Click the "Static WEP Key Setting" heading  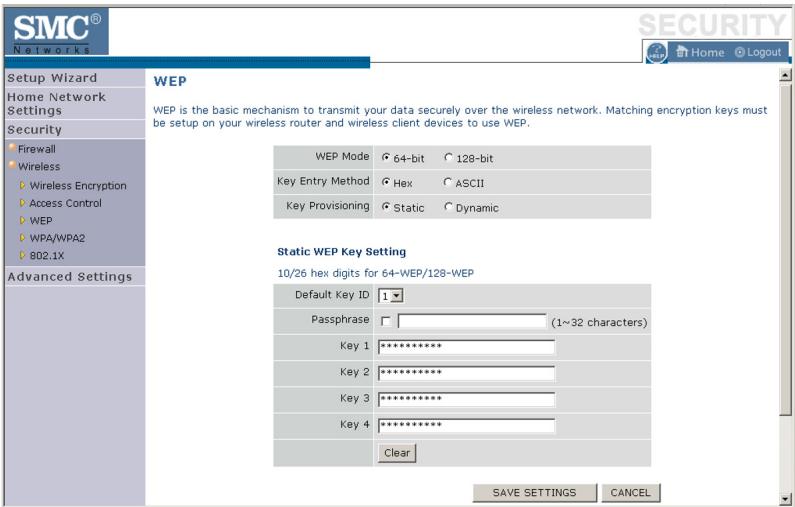pyautogui.click(x=342, y=252)
